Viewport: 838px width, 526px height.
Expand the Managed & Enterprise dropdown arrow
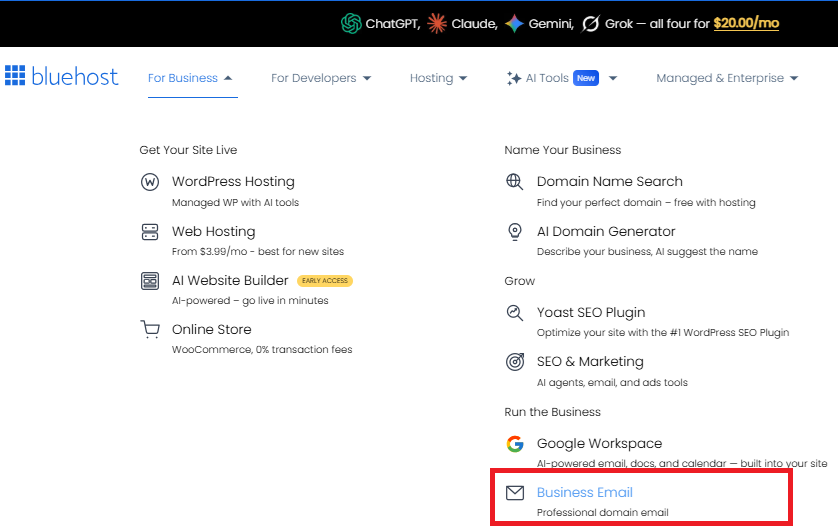click(x=794, y=78)
